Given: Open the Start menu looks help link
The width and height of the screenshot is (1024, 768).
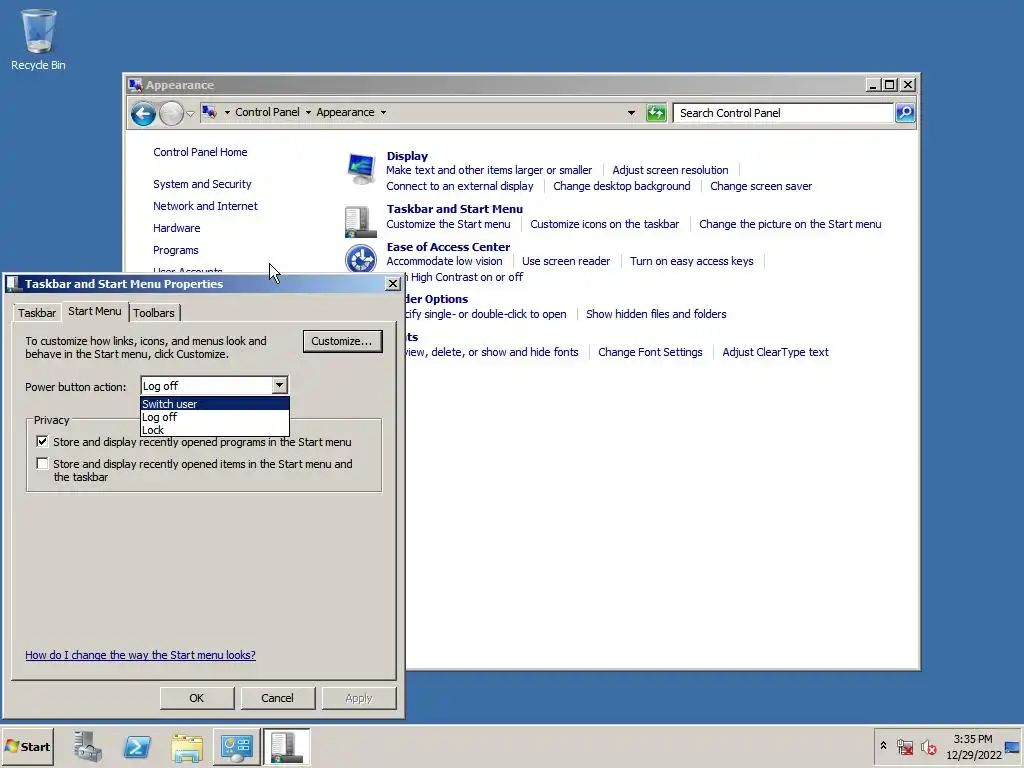Looking at the screenshot, I should 140,655.
